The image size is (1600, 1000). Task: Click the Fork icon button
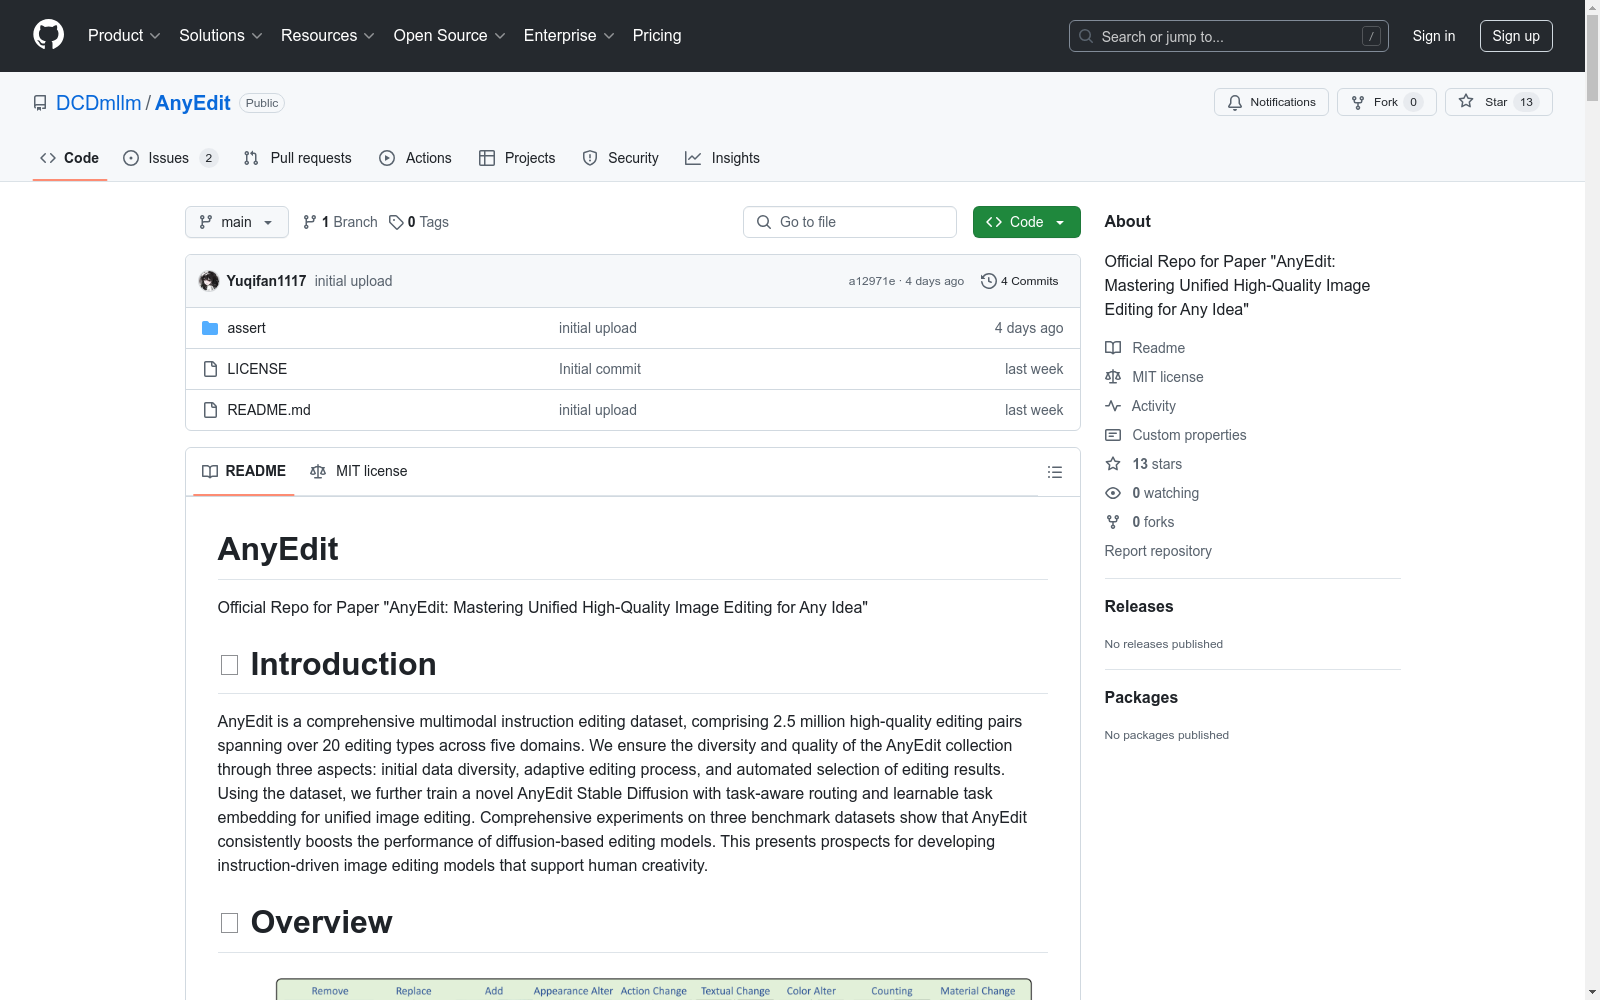tap(1358, 102)
